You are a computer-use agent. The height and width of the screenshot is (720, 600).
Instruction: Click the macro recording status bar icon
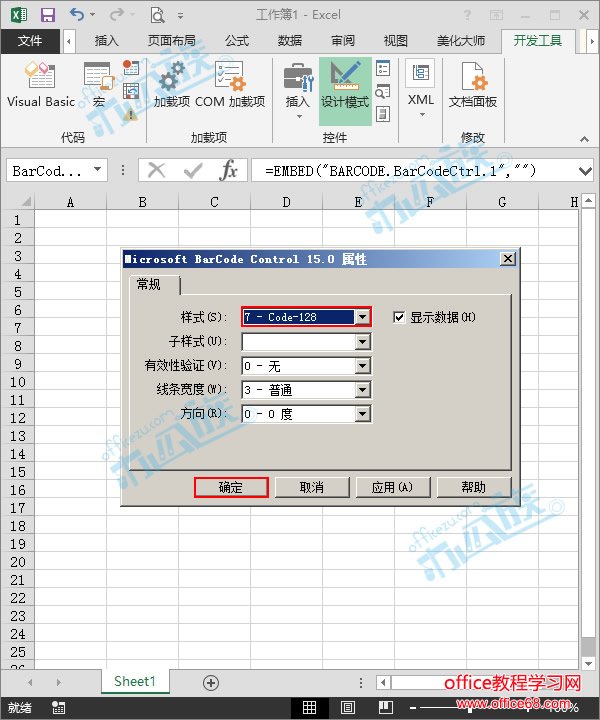coord(59,708)
